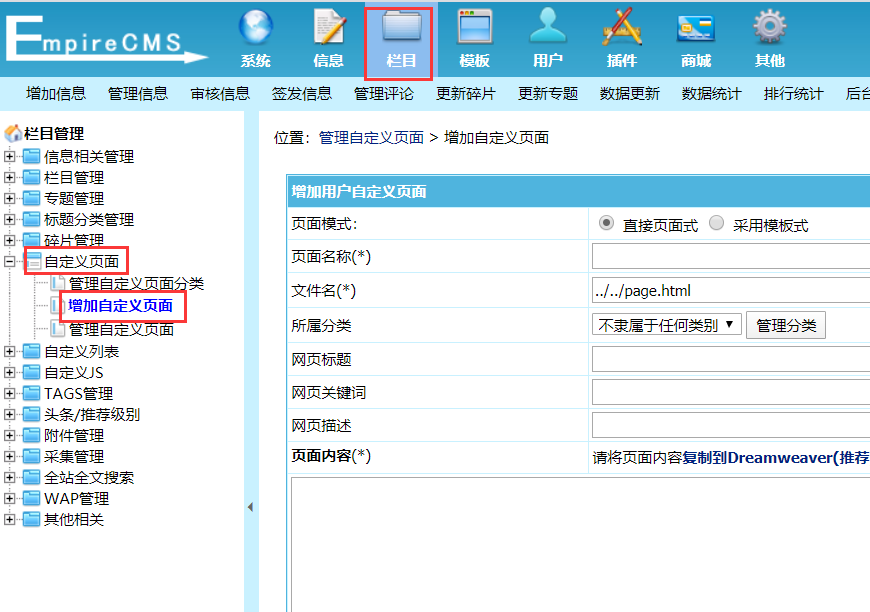The width and height of the screenshot is (870, 612).
Task: Expand the 头条/推荐级别 tree node
Action: click(9, 414)
